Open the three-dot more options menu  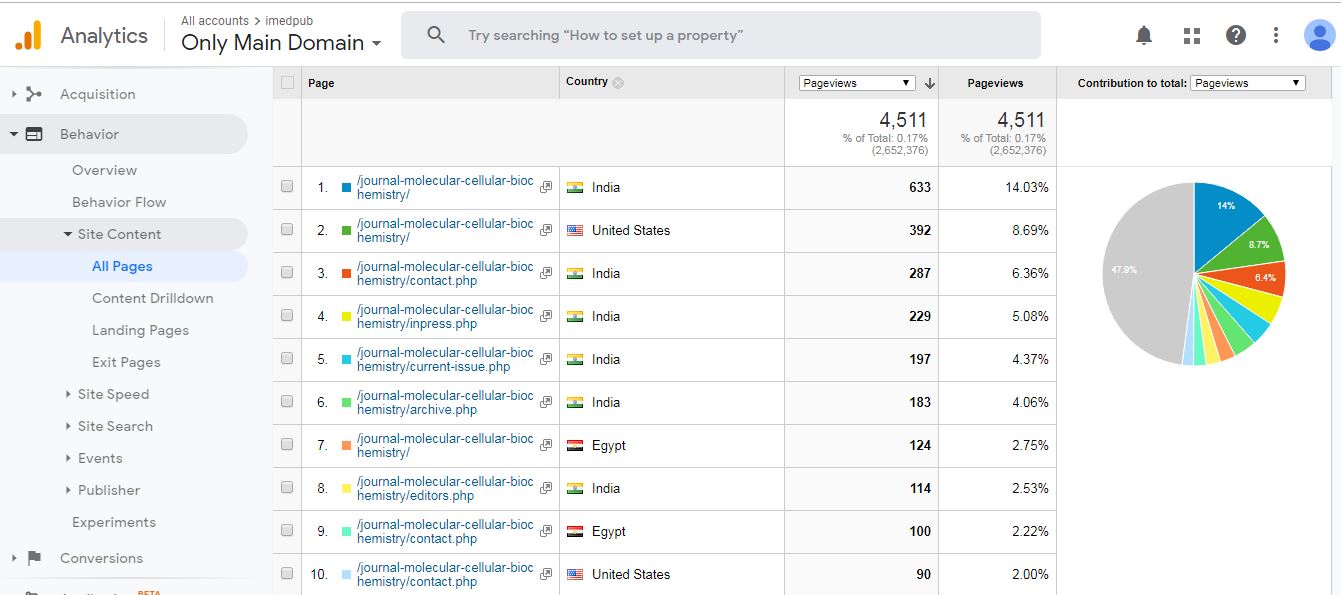point(1276,36)
